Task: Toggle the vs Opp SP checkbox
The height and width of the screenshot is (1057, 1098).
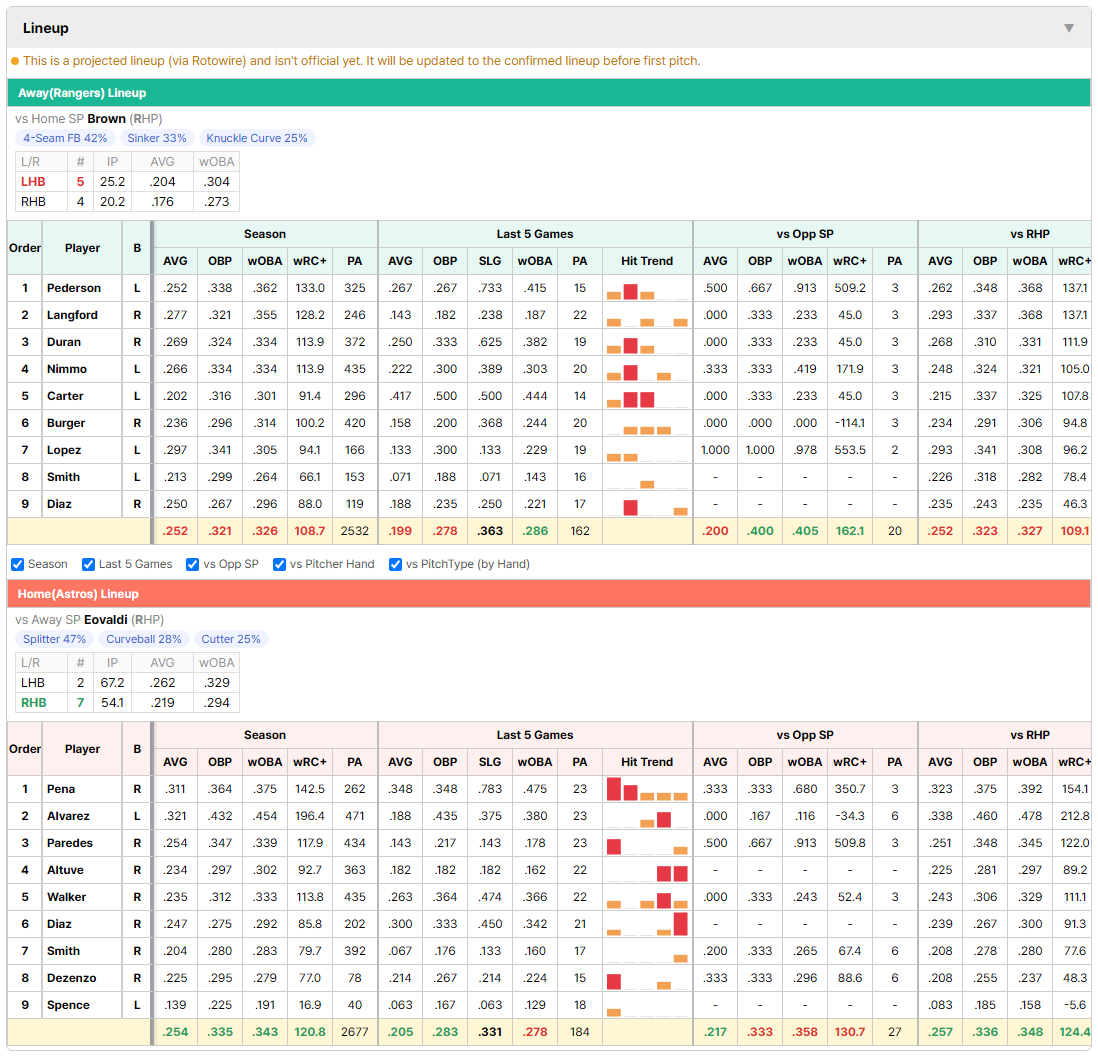Action: [193, 565]
